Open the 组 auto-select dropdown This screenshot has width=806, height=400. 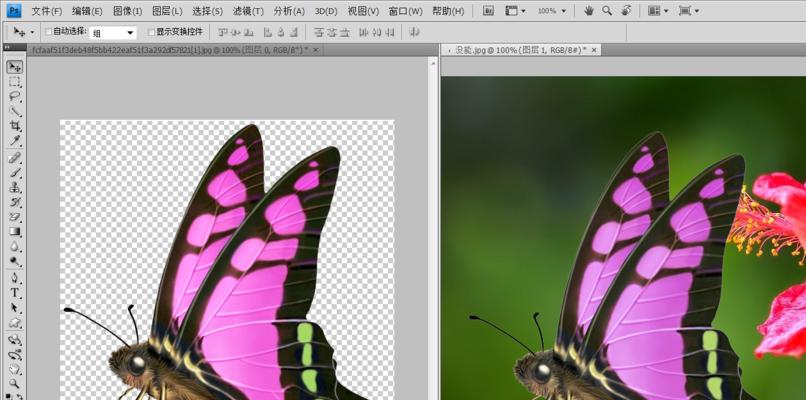pos(113,33)
